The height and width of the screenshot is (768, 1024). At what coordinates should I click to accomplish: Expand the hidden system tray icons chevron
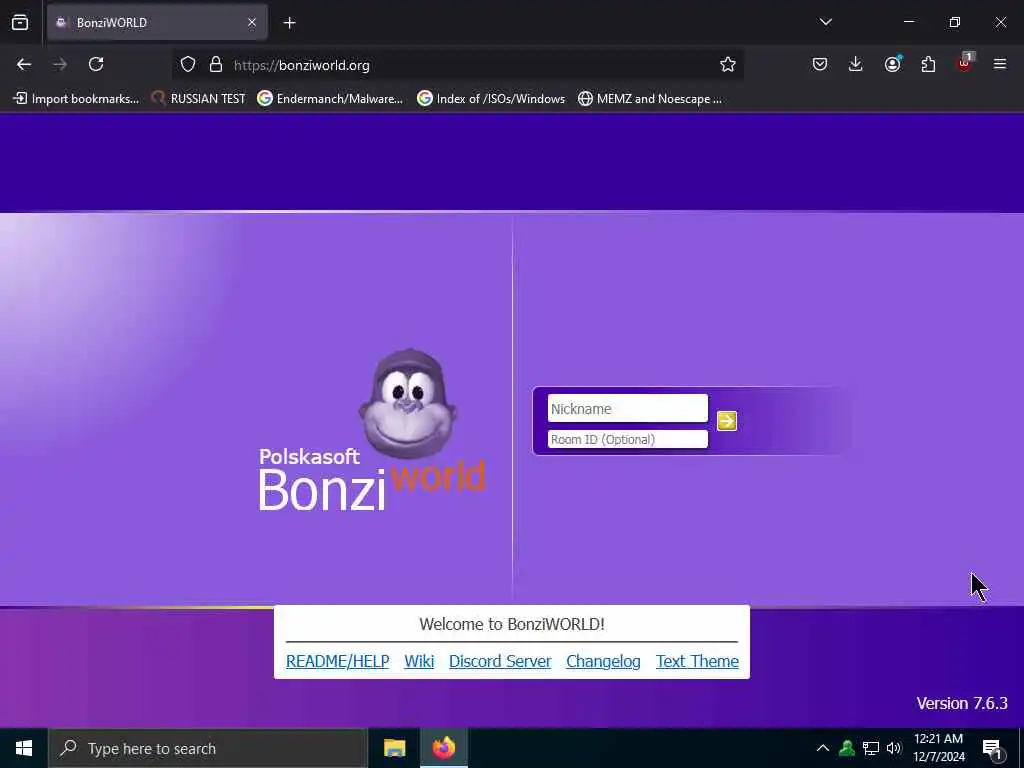click(x=823, y=748)
